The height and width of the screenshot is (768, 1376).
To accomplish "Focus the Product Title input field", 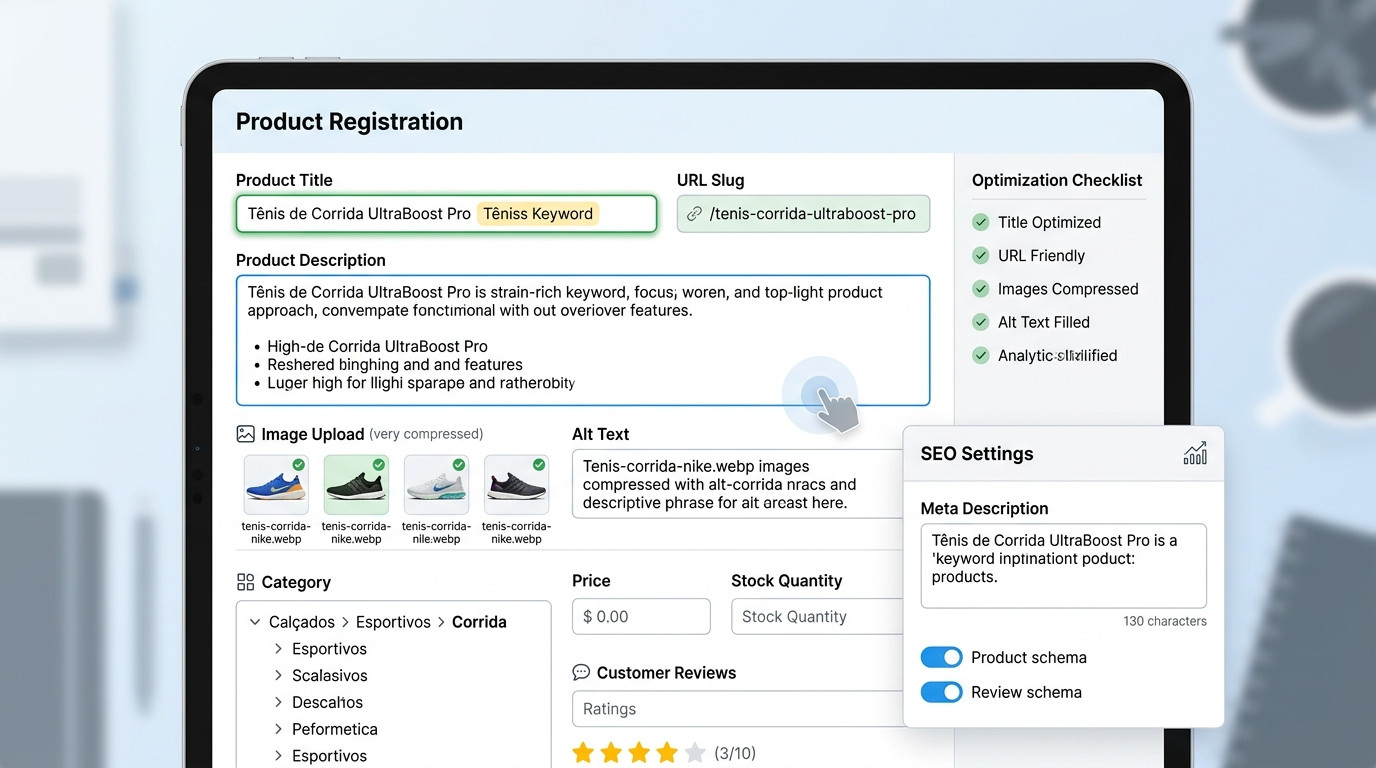I will [x=446, y=214].
